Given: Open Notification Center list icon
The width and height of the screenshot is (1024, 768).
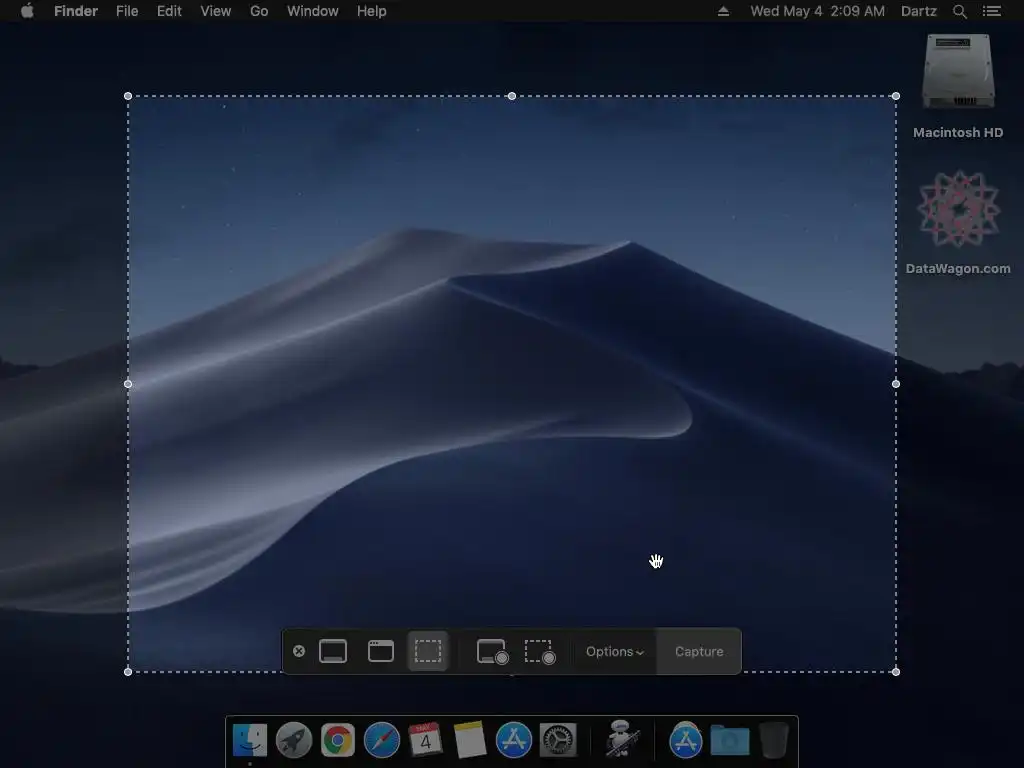Looking at the screenshot, I should pos(992,11).
